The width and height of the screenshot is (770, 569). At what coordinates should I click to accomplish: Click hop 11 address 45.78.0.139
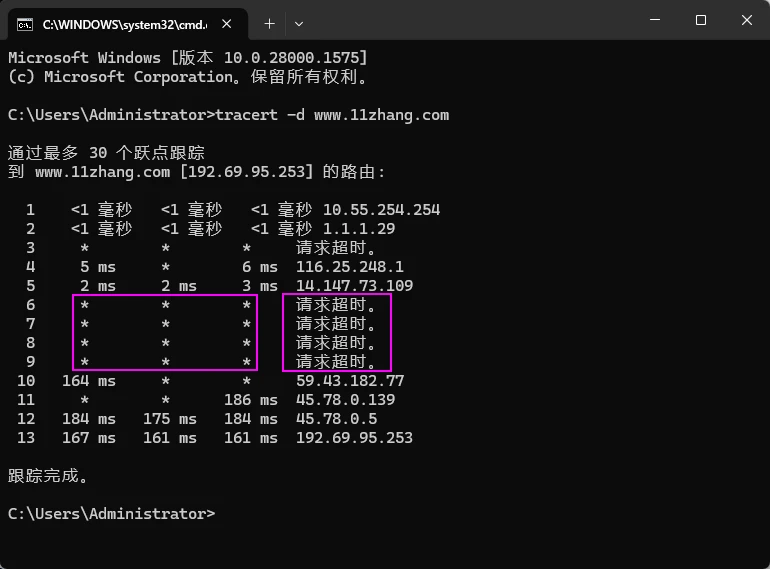coord(345,400)
